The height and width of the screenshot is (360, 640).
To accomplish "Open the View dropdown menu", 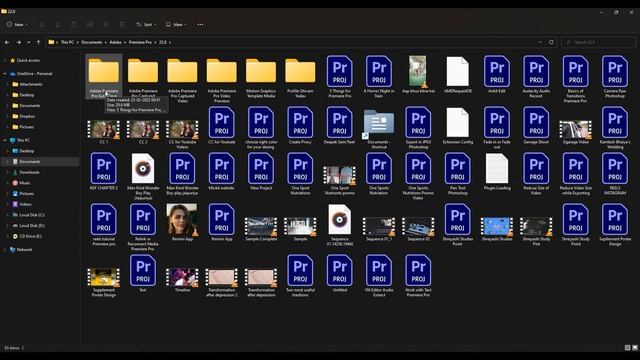I will pos(176,24).
